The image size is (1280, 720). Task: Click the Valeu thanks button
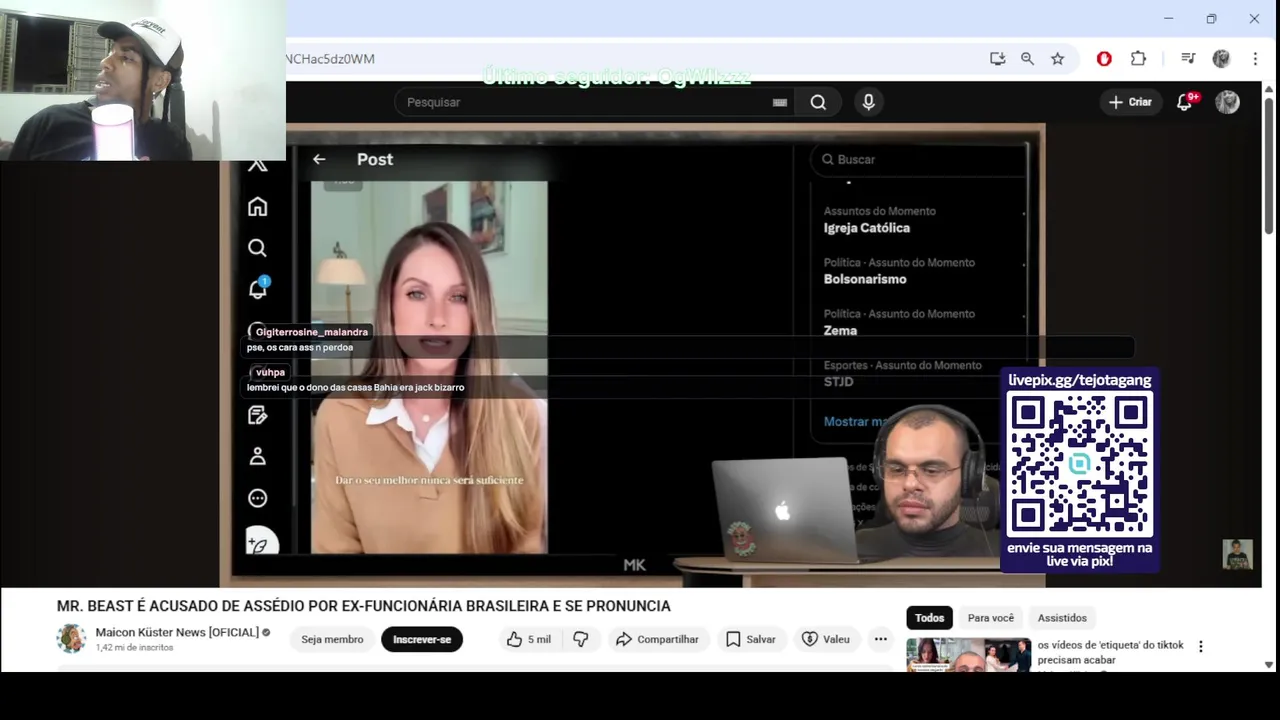click(826, 639)
